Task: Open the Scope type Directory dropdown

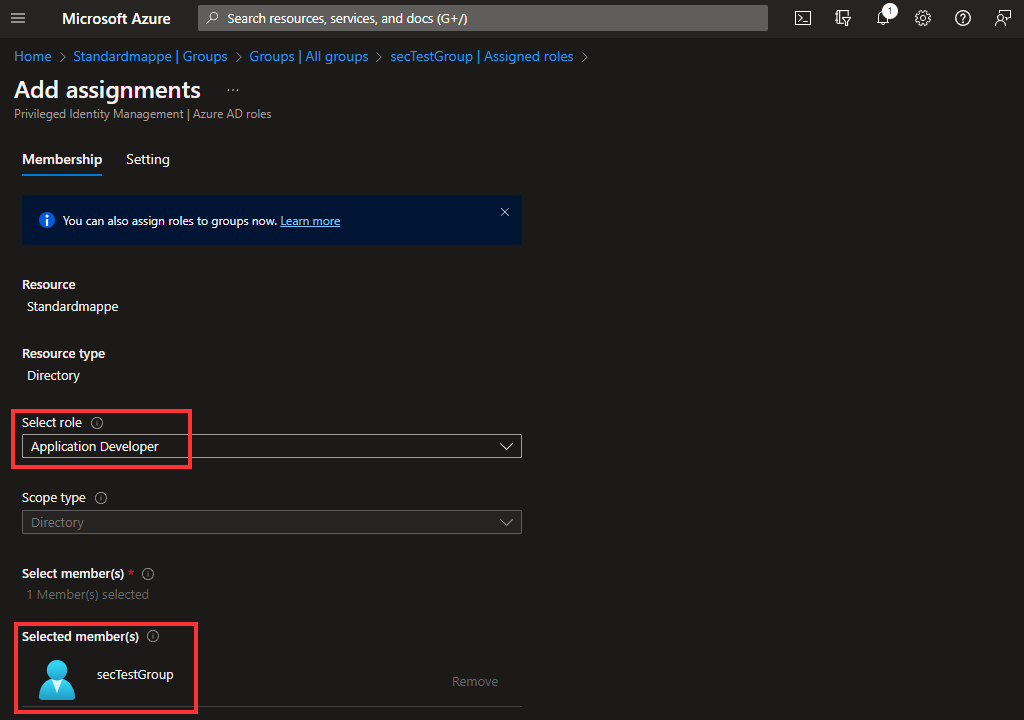Action: 272,522
